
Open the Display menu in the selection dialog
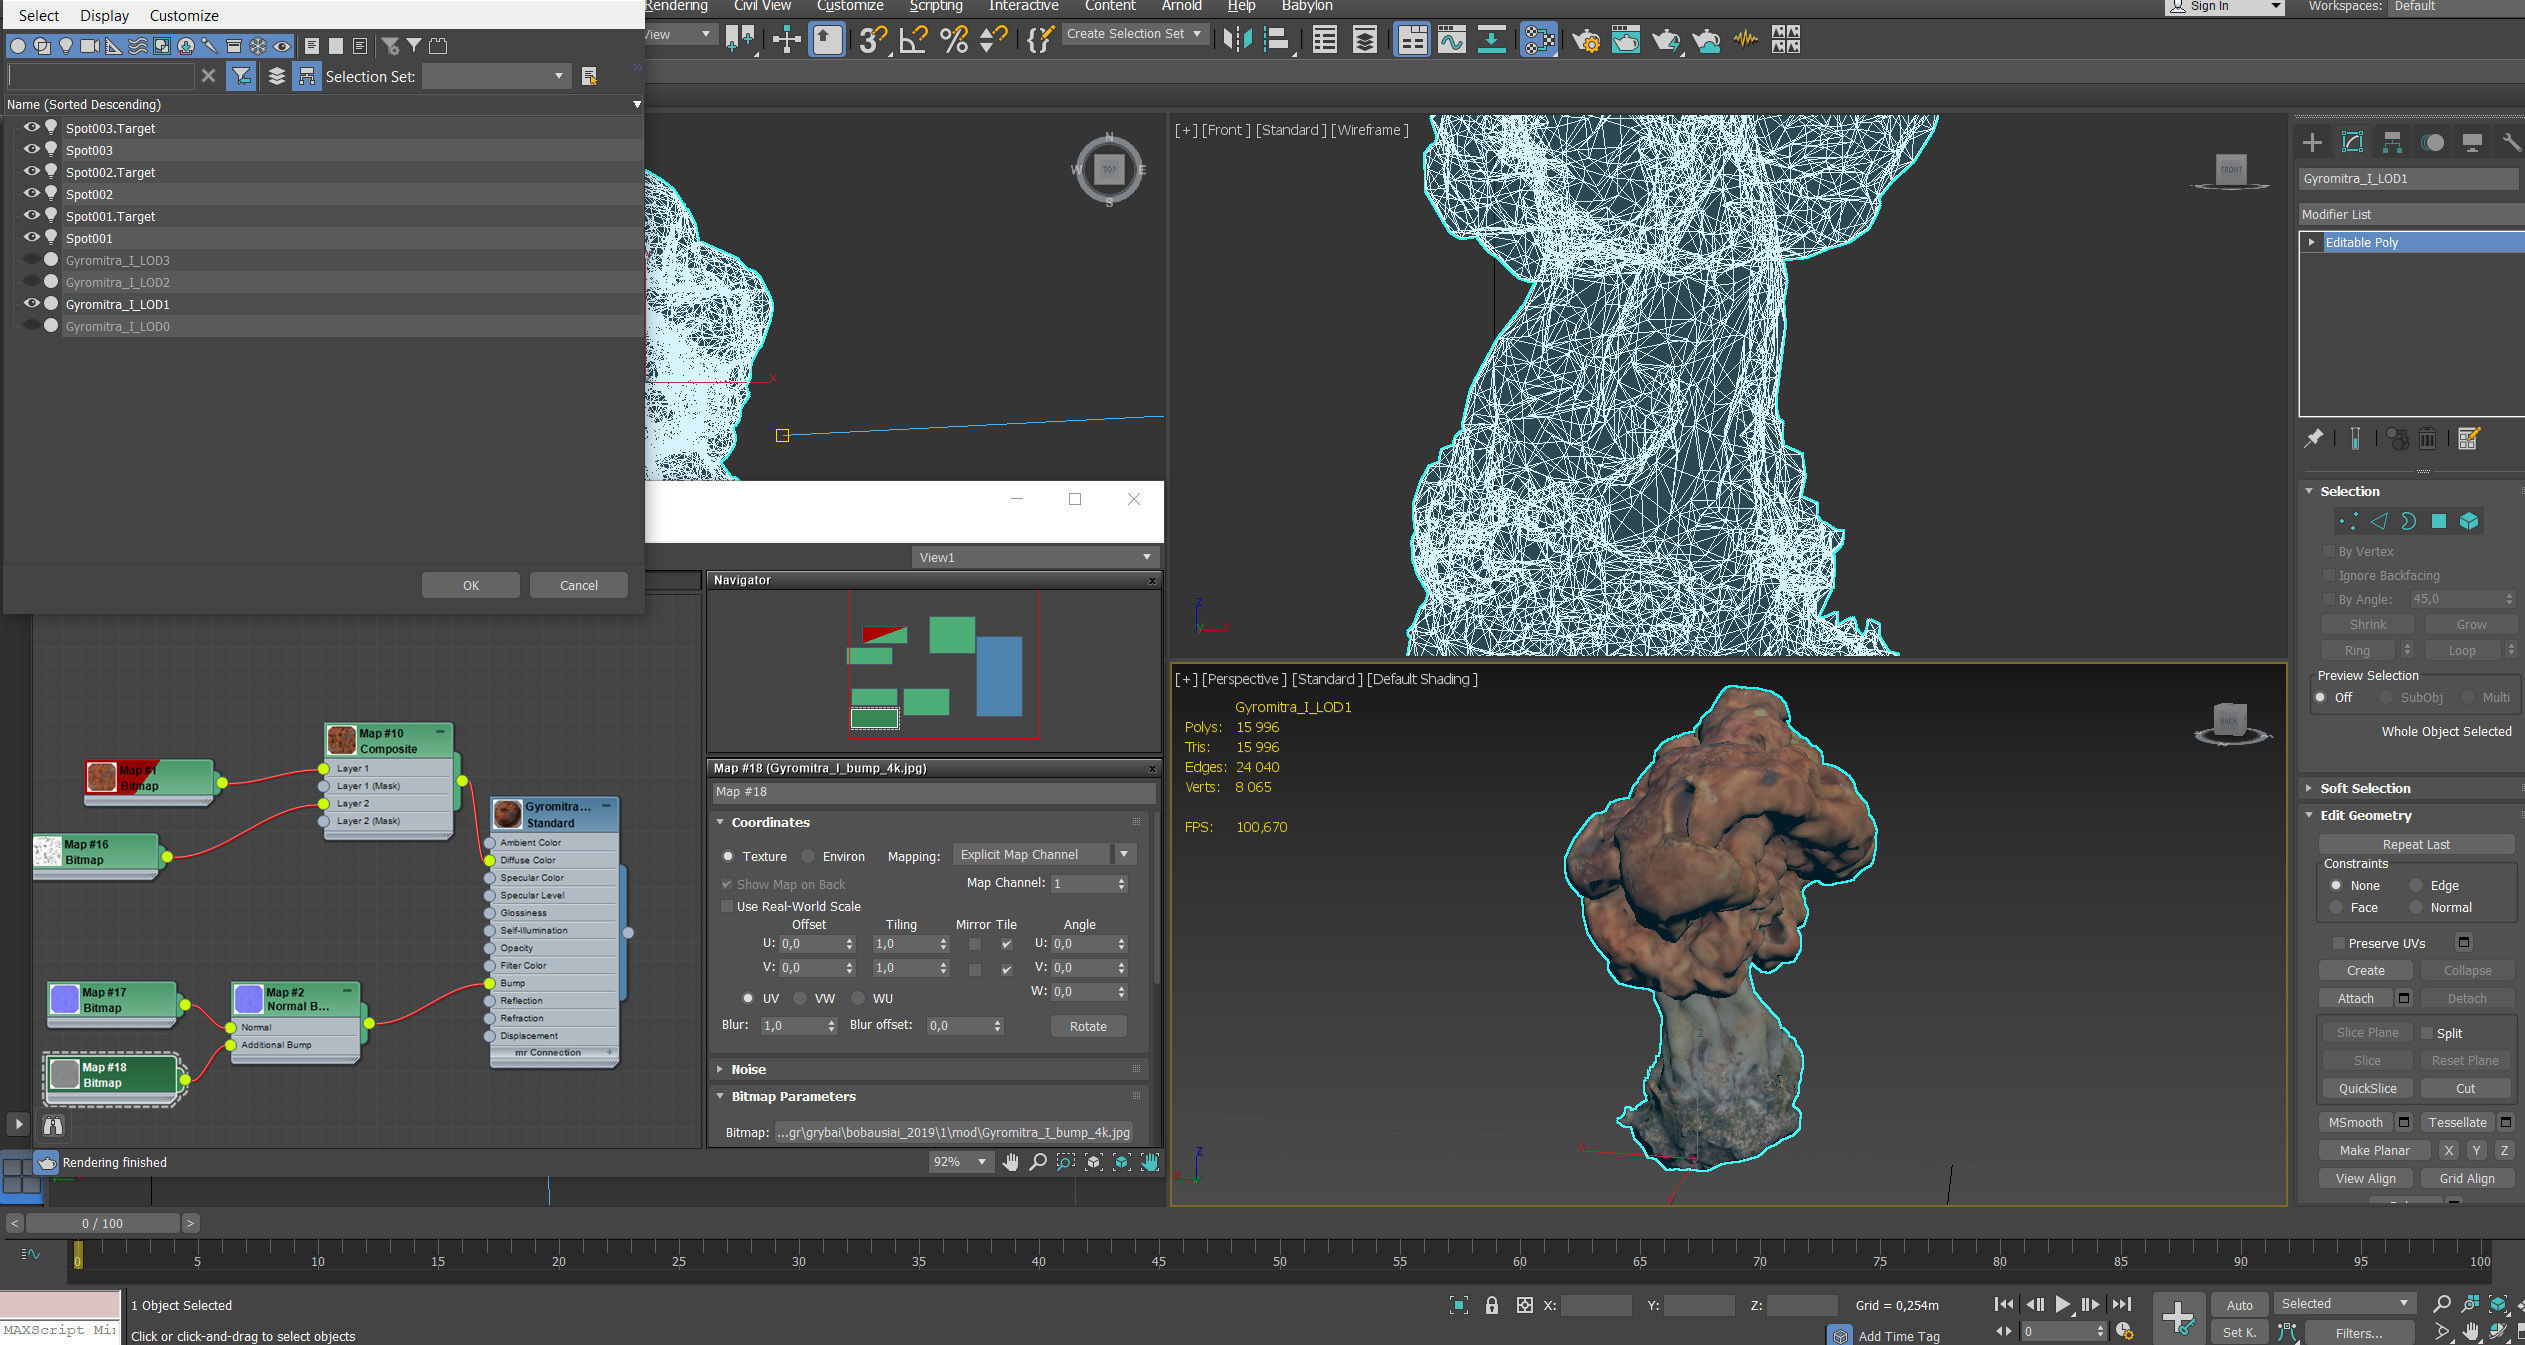click(x=104, y=15)
